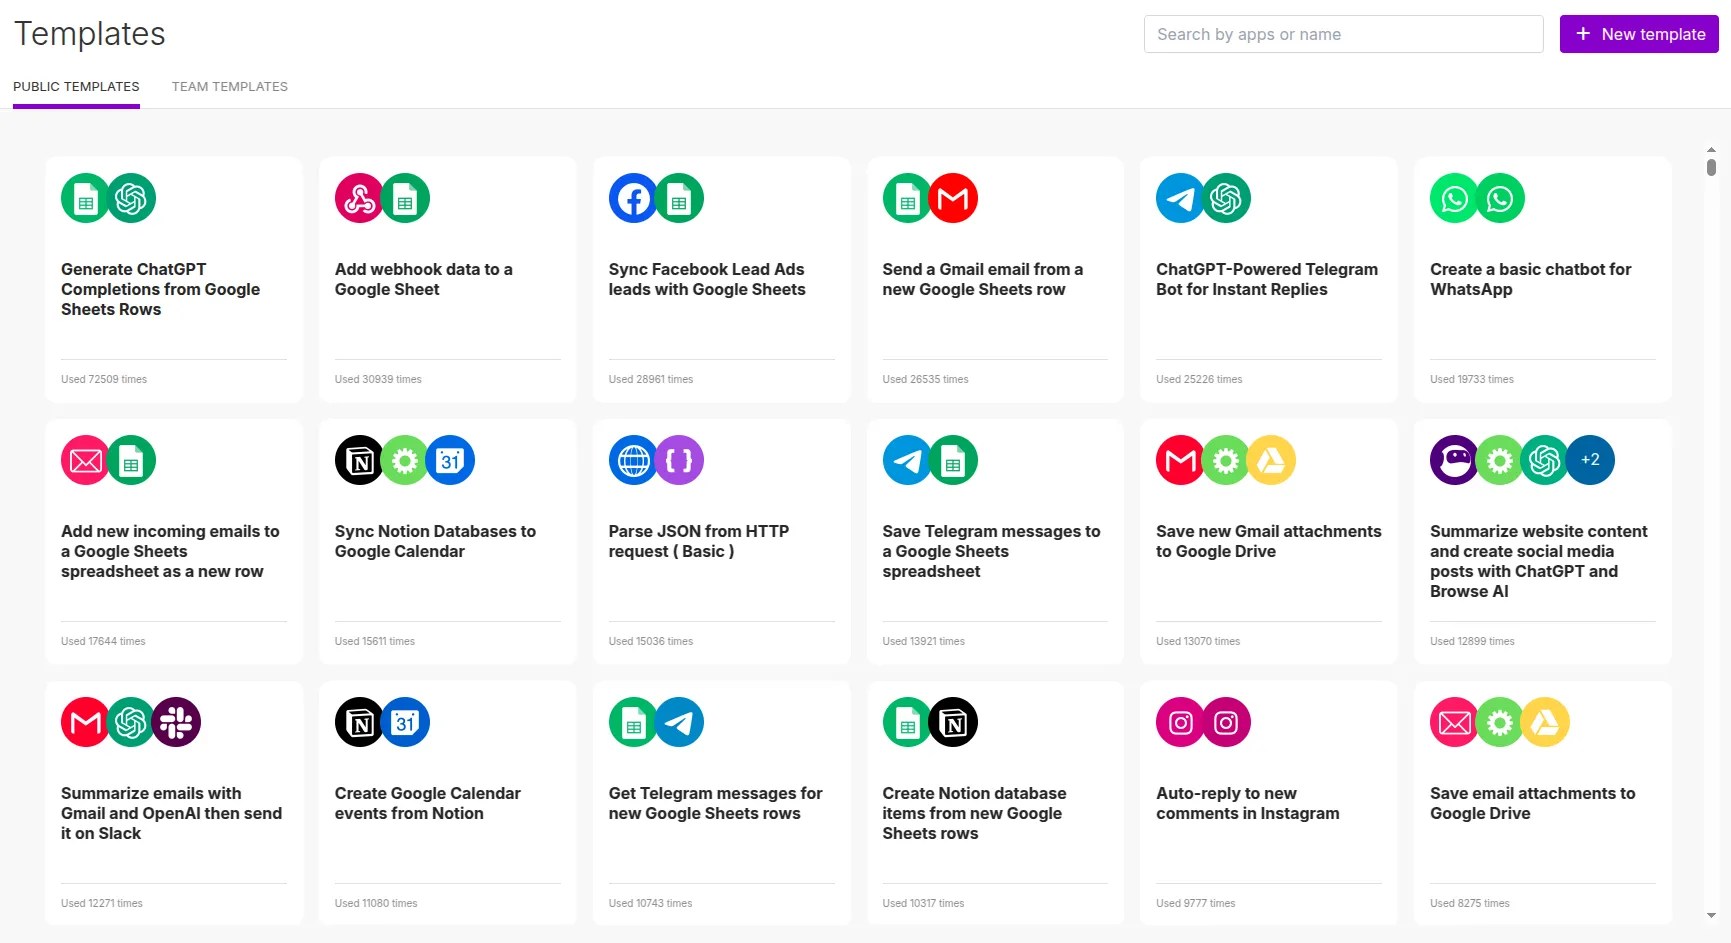Click the Facebook icon on Sync Facebook Lead Ads
Screen dimensions: 1731x943
(x=632, y=198)
